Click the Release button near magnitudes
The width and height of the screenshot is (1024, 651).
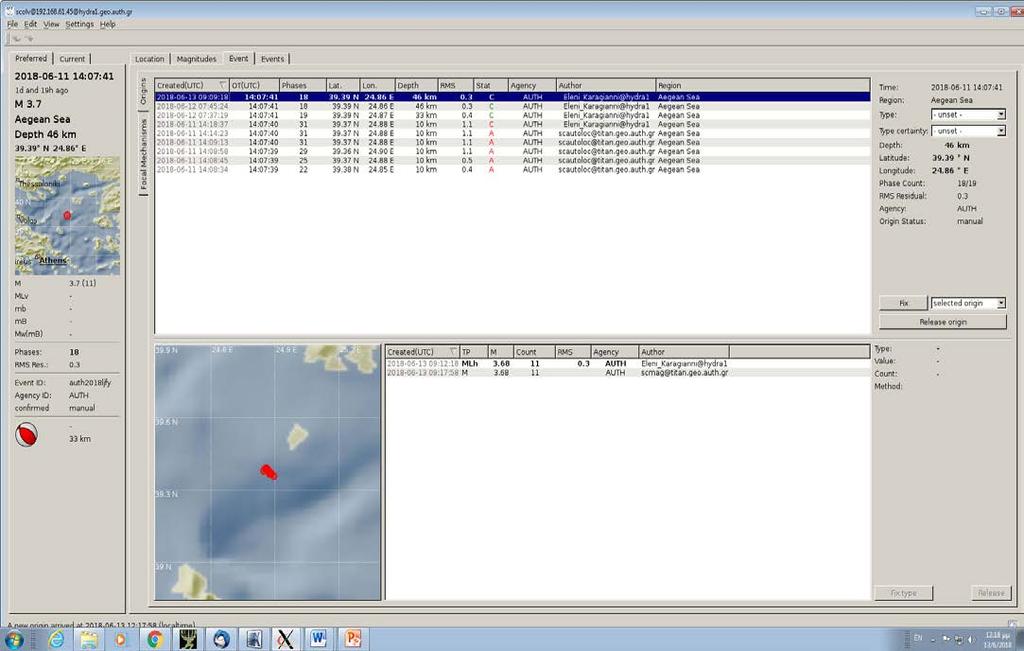[x=990, y=593]
